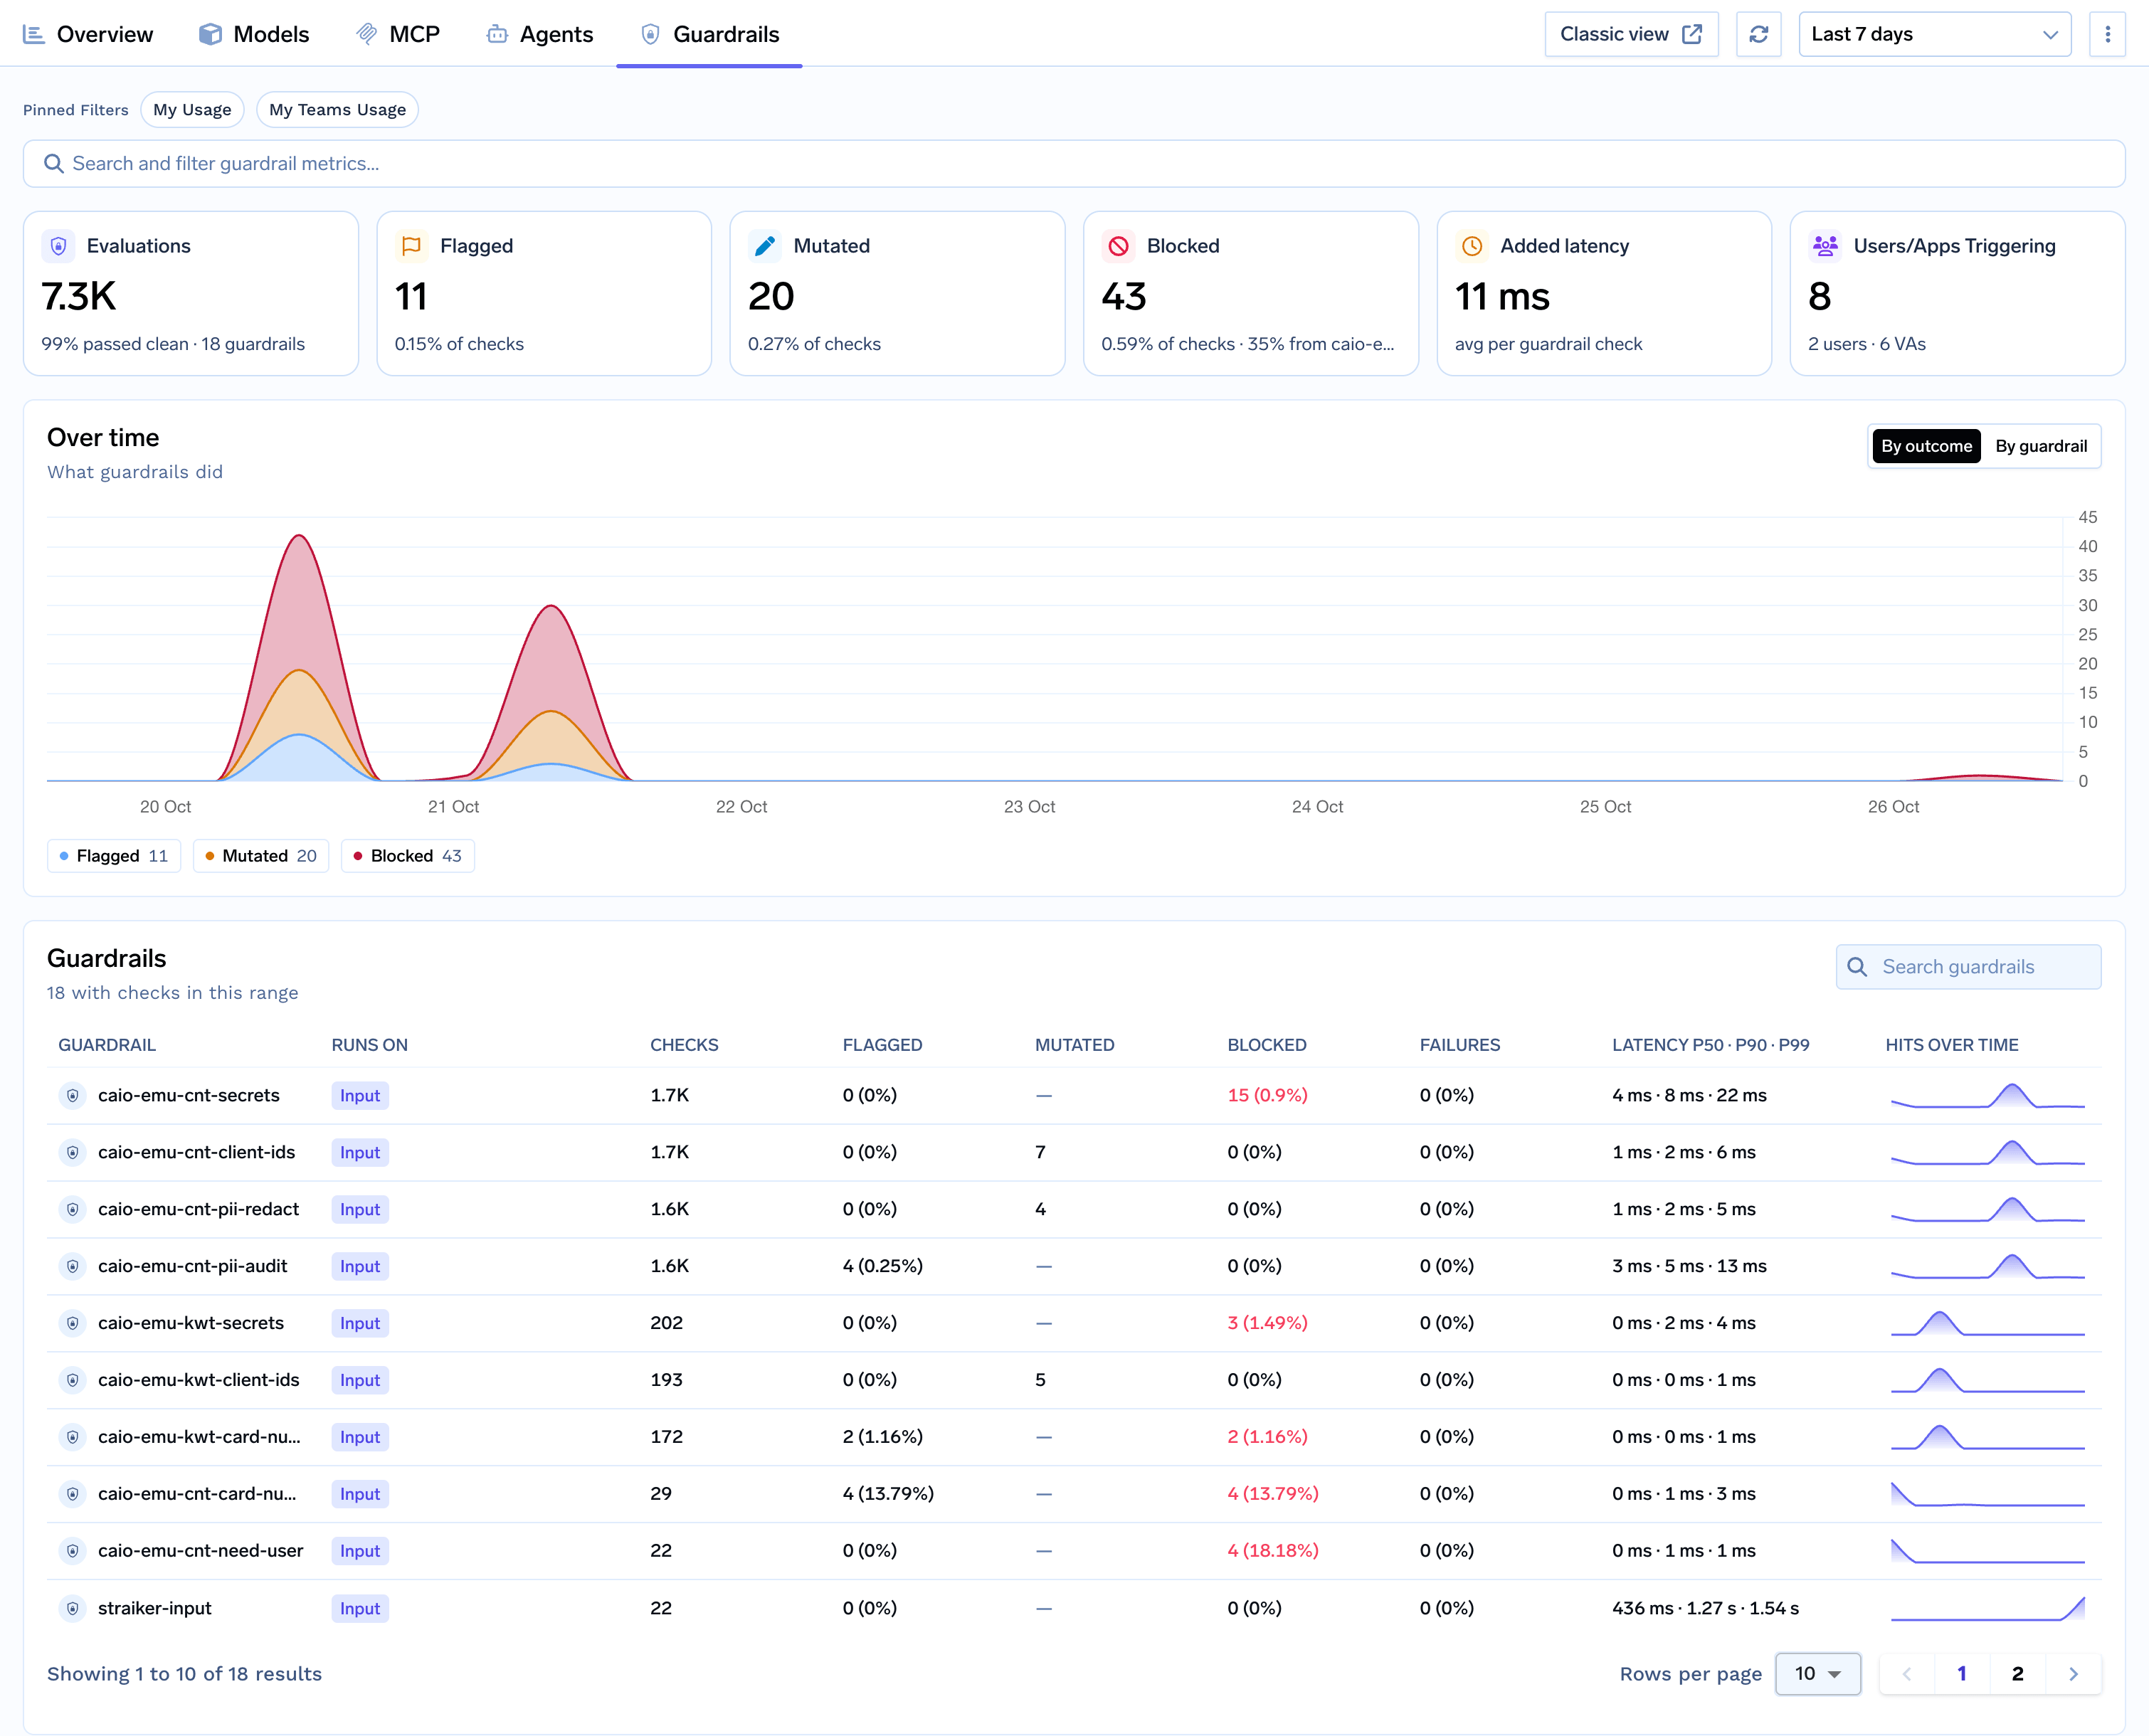Focus the Search guardrails input
2149x1736 pixels.
pyautogui.click(x=1968, y=967)
